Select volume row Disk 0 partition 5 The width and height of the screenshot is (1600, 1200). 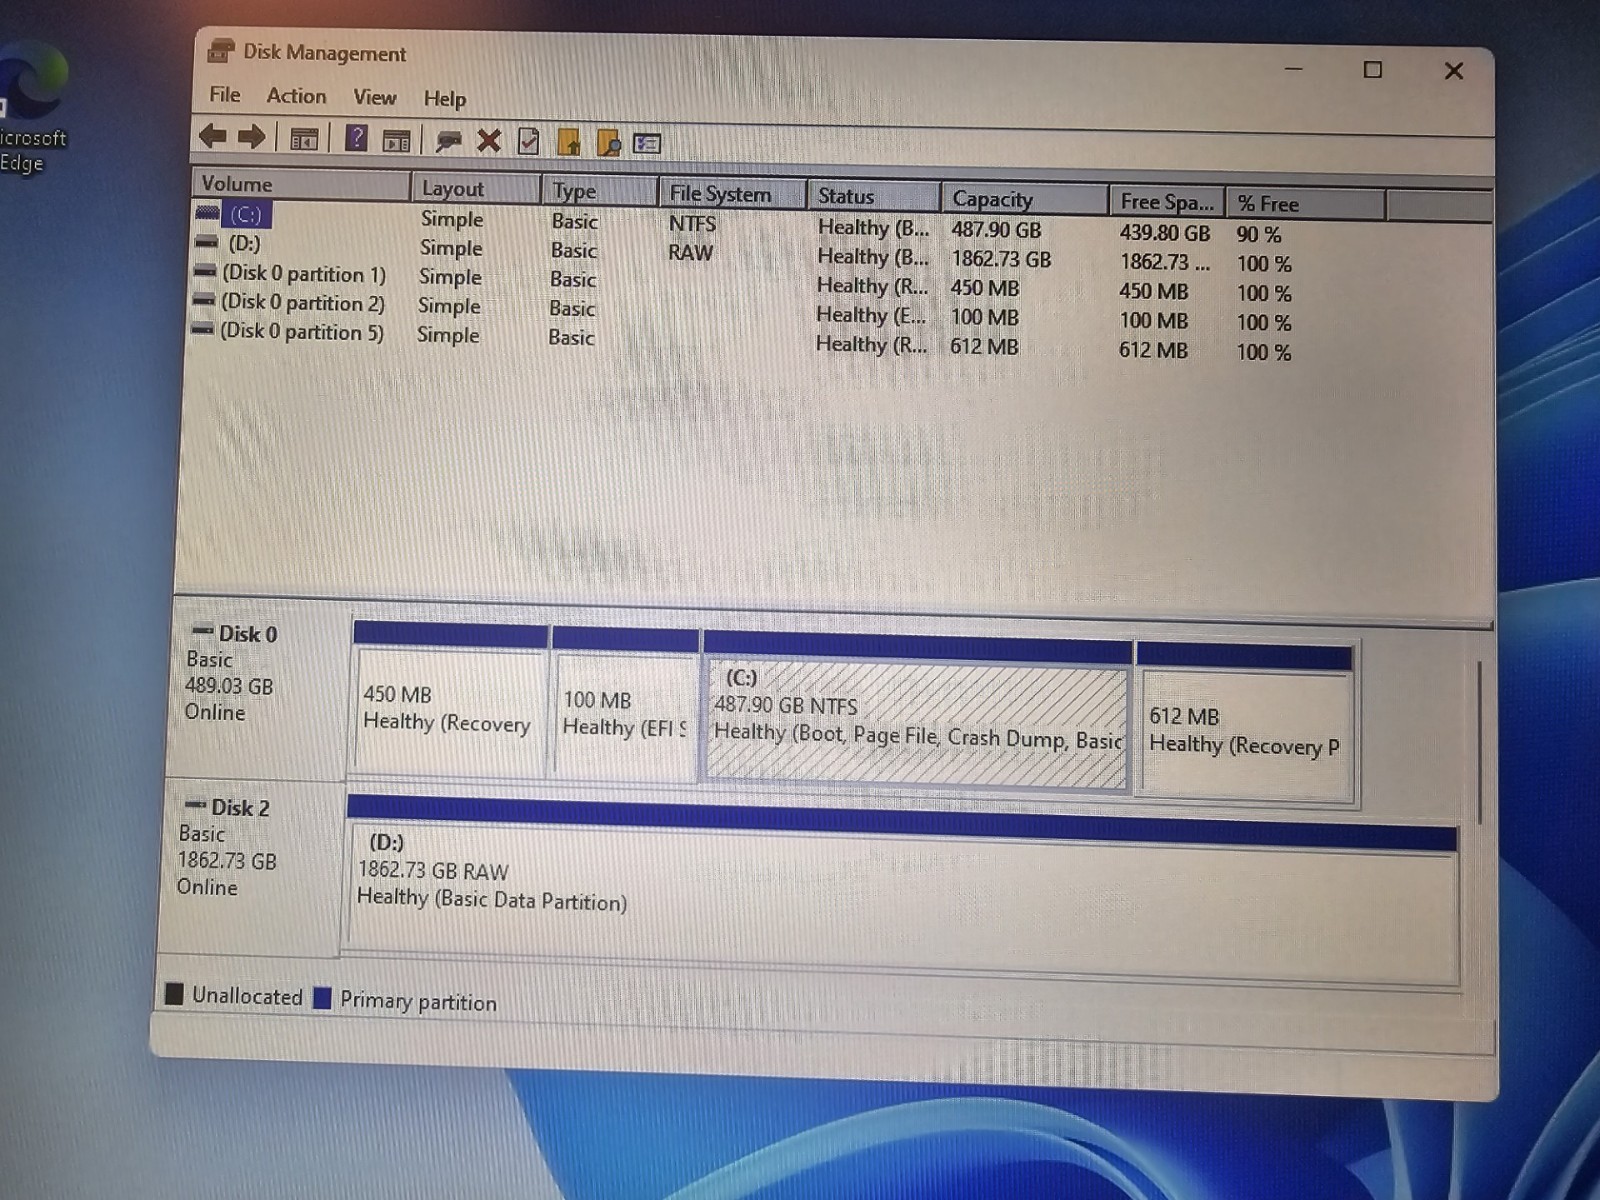740,339
